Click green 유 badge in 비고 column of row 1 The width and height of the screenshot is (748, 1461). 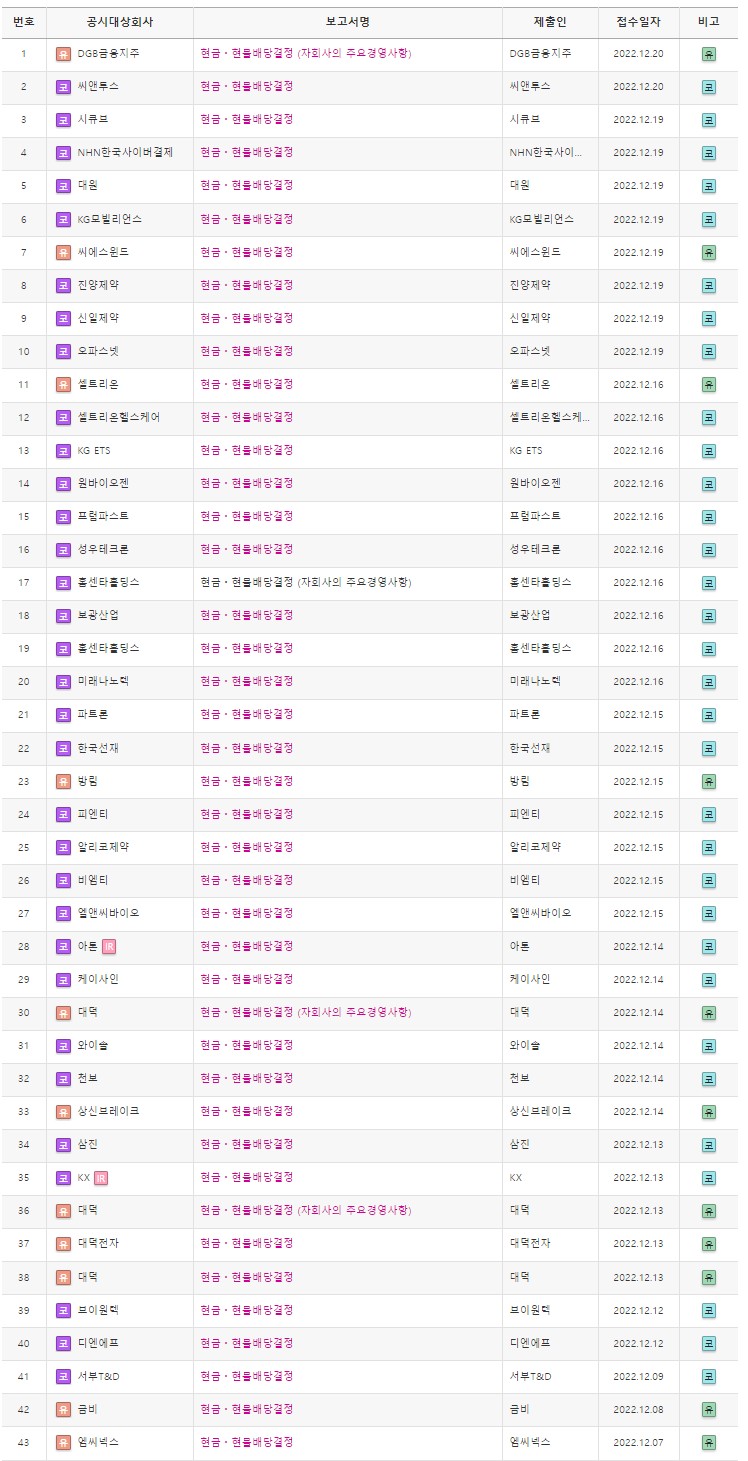[x=709, y=53]
